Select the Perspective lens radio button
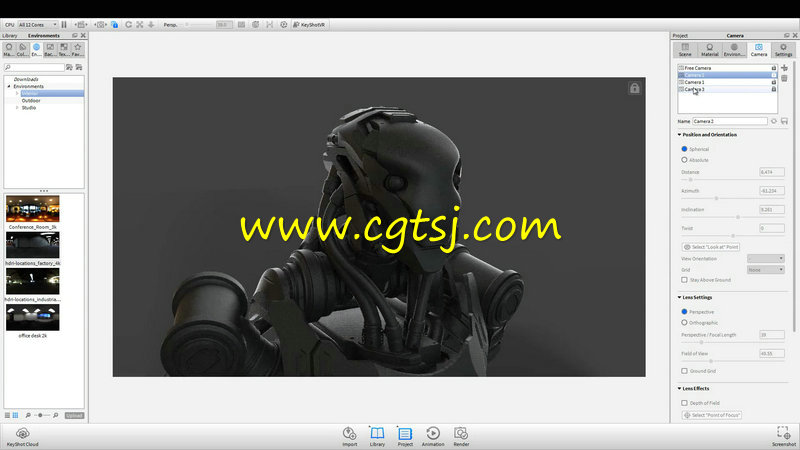The image size is (800, 450). tap(684, 311)
